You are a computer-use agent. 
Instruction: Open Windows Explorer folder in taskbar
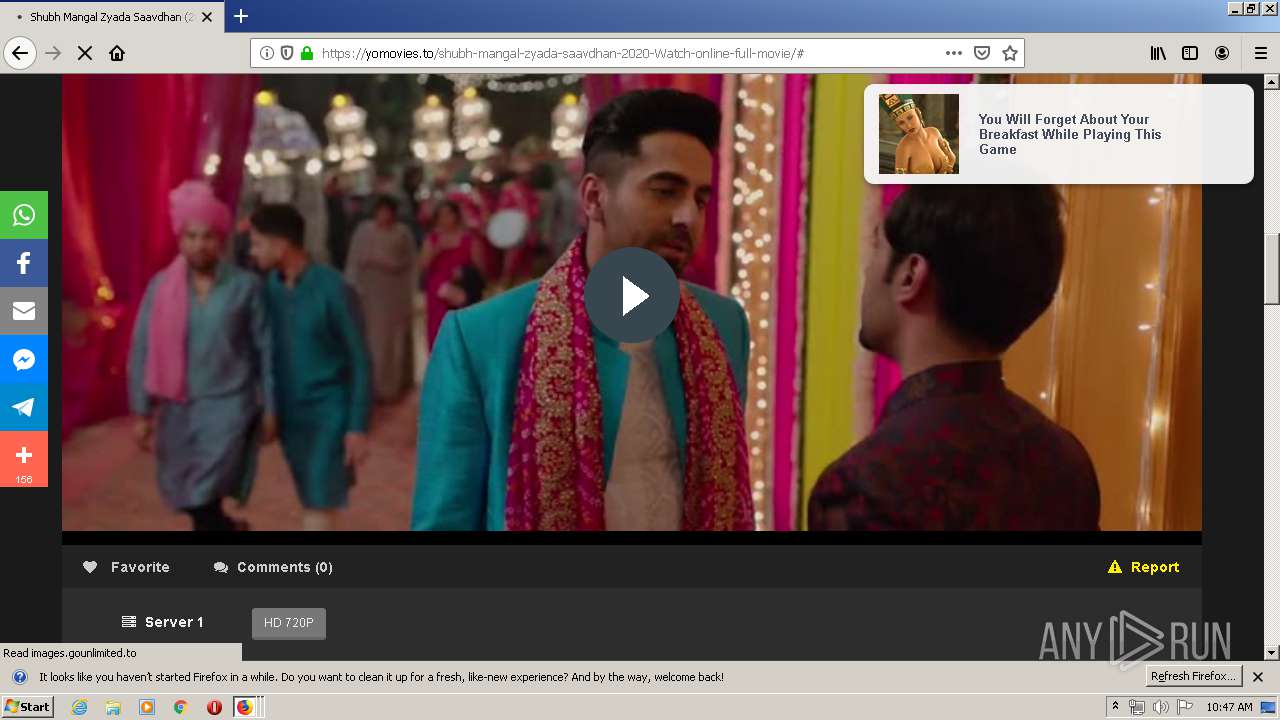pyautogui.click(x=113, y=707)
